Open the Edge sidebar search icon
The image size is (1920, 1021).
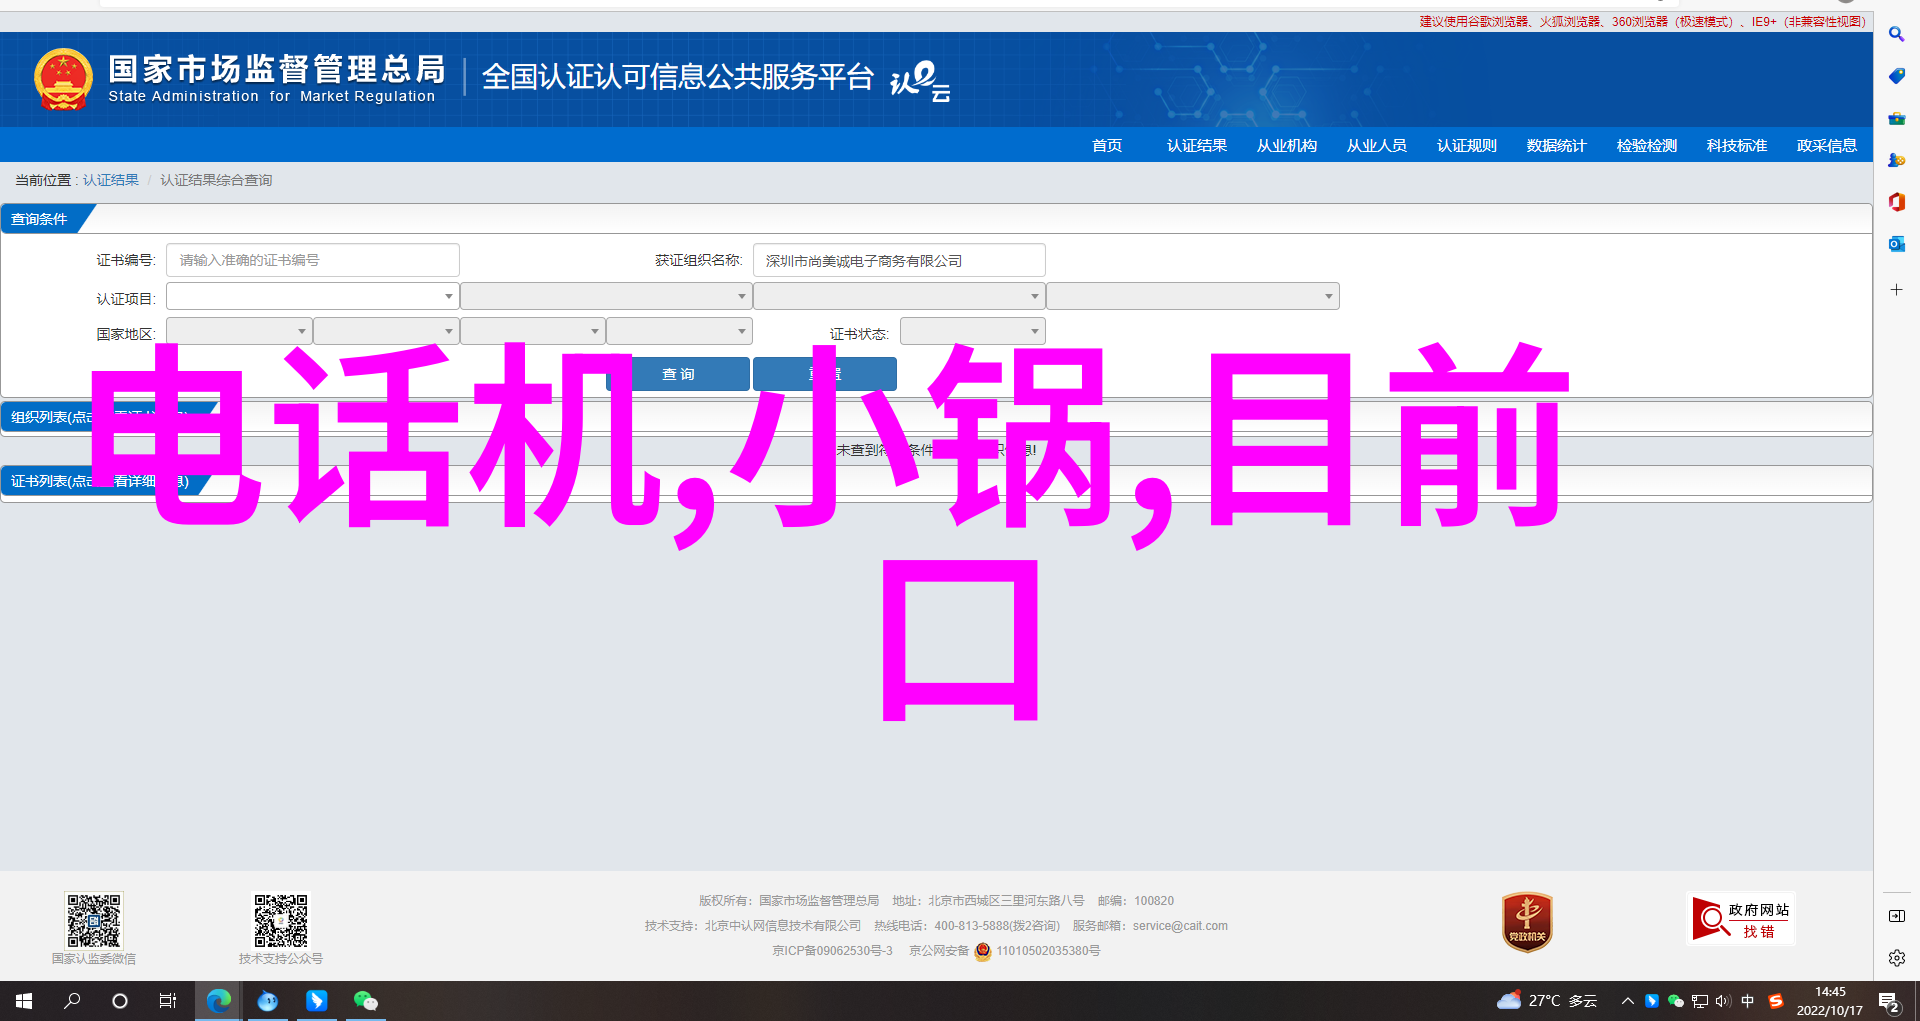click(1896, 34)
